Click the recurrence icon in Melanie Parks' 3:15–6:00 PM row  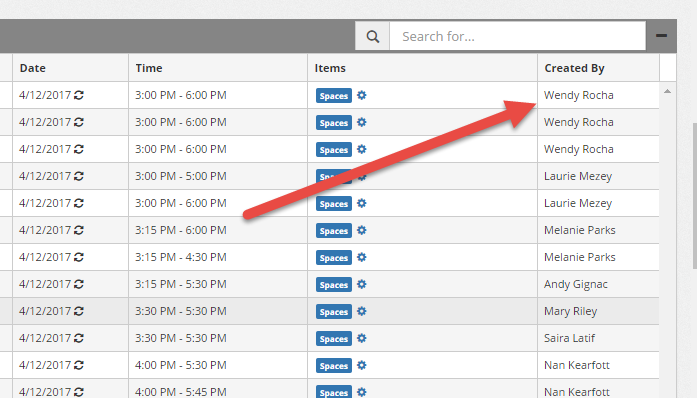coord(79,230)
